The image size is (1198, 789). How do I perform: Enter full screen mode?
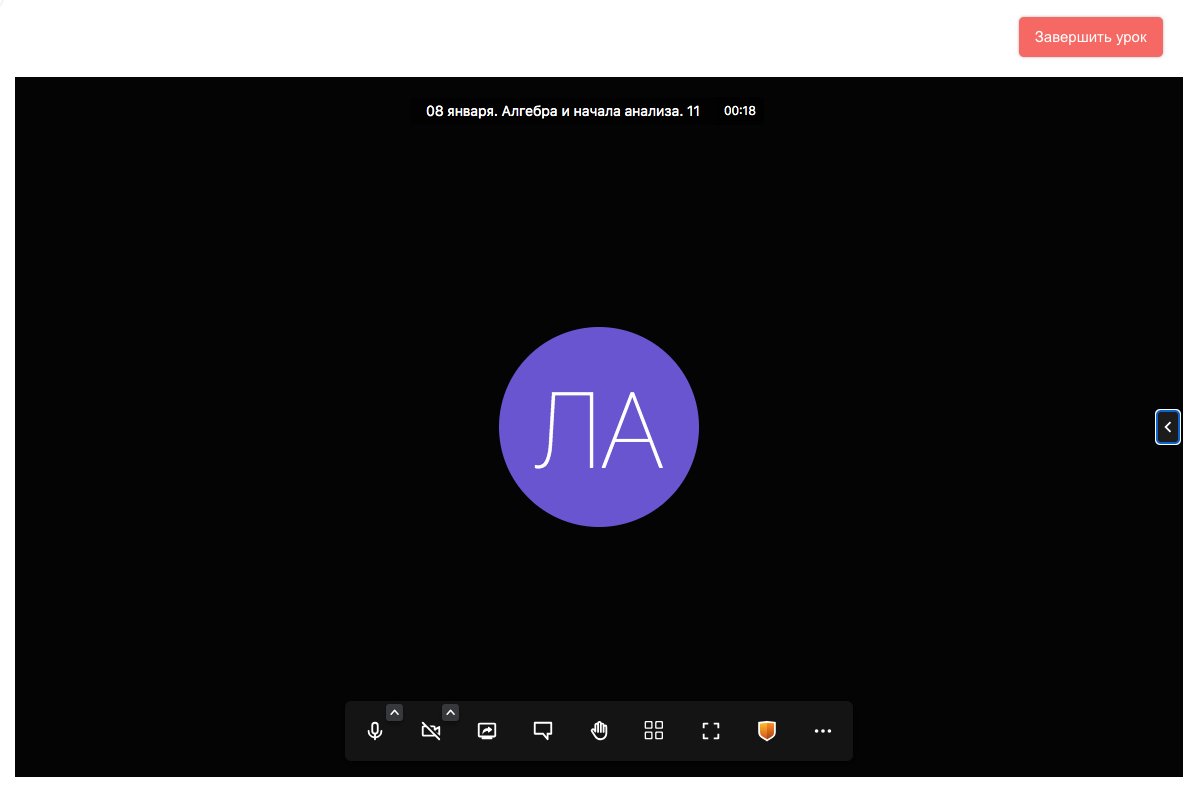tap(711, 731)
